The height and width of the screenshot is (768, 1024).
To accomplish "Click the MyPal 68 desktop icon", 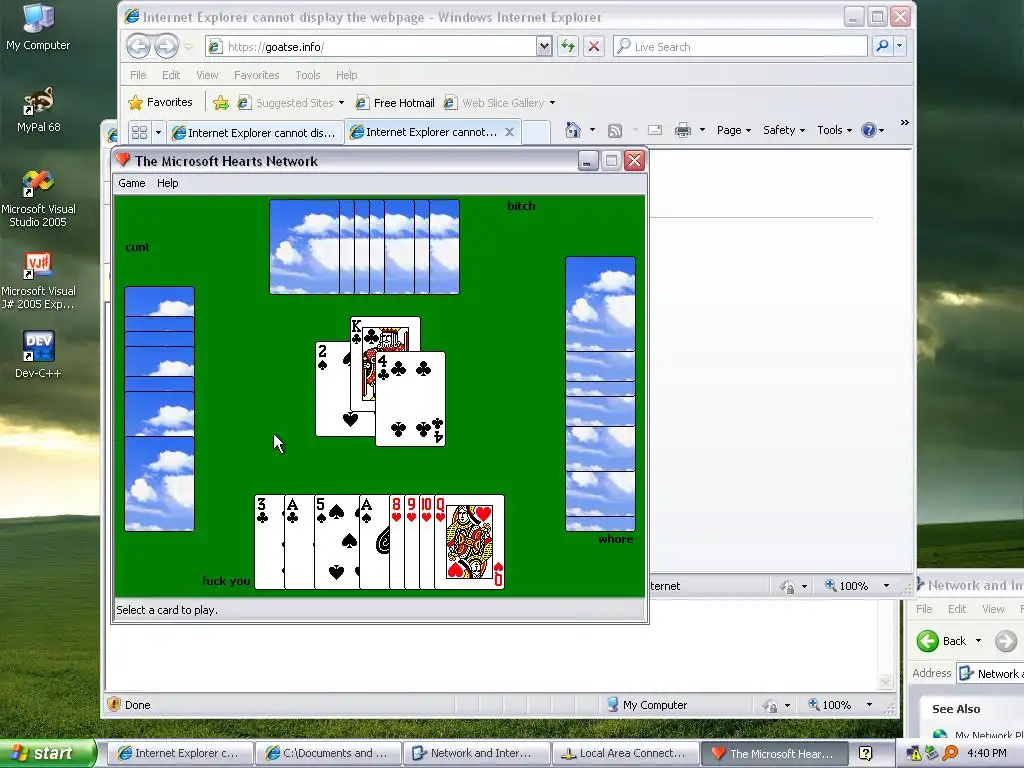I will (38, 110).
